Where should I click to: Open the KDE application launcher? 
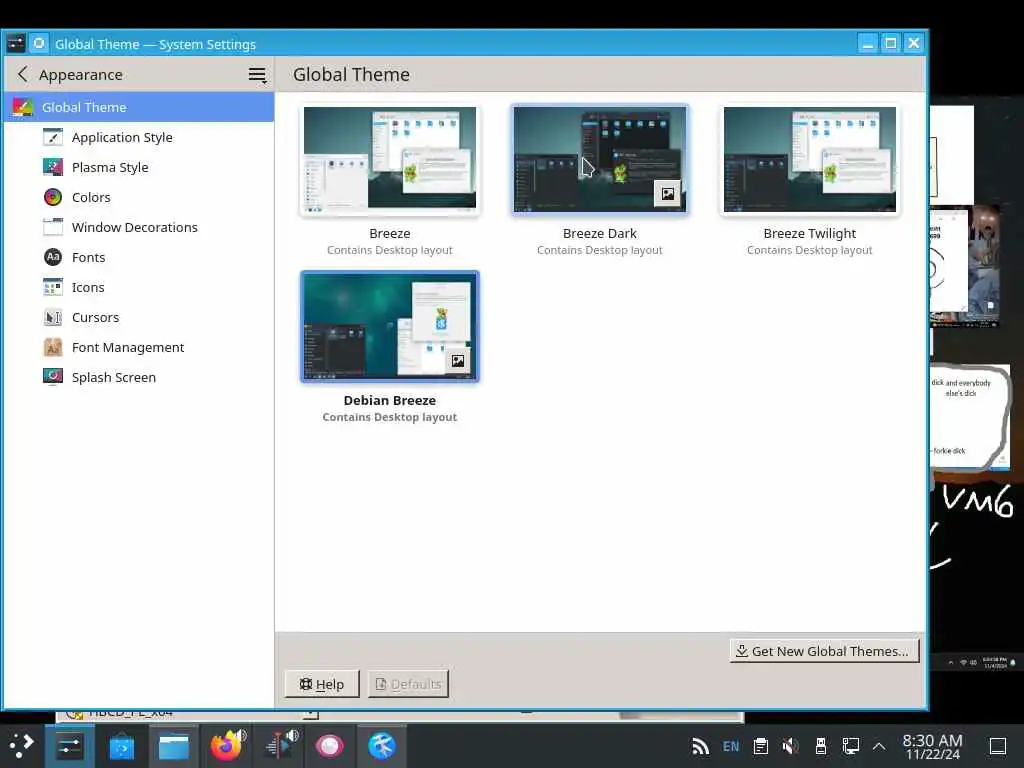tap(22, 746)
